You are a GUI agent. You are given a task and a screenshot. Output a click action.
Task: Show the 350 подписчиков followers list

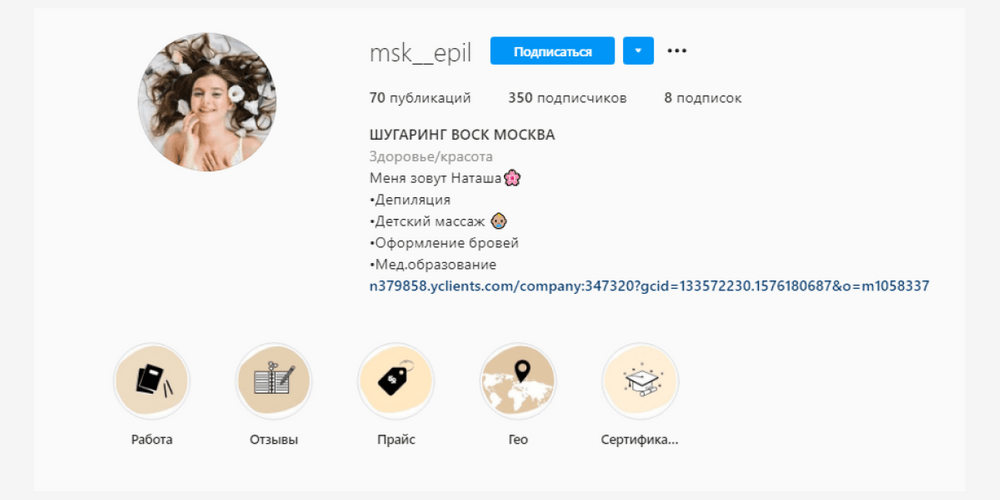(x=567, y=98)
